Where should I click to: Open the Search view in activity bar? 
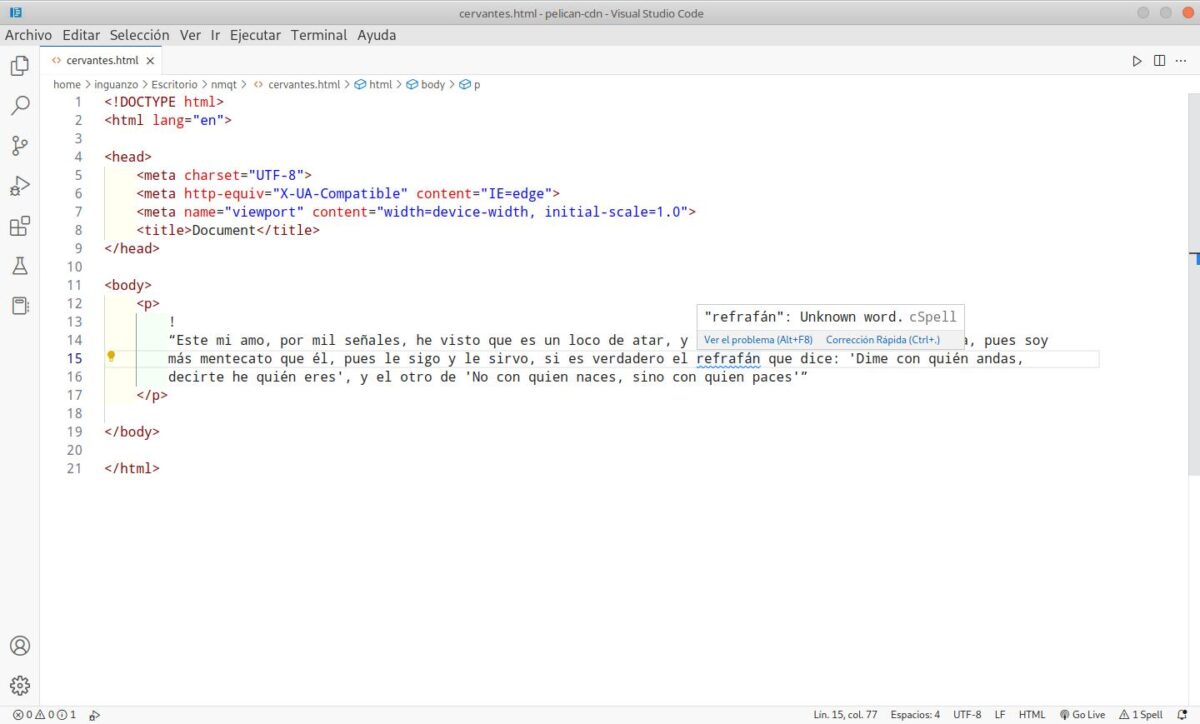tap(20, 105)
